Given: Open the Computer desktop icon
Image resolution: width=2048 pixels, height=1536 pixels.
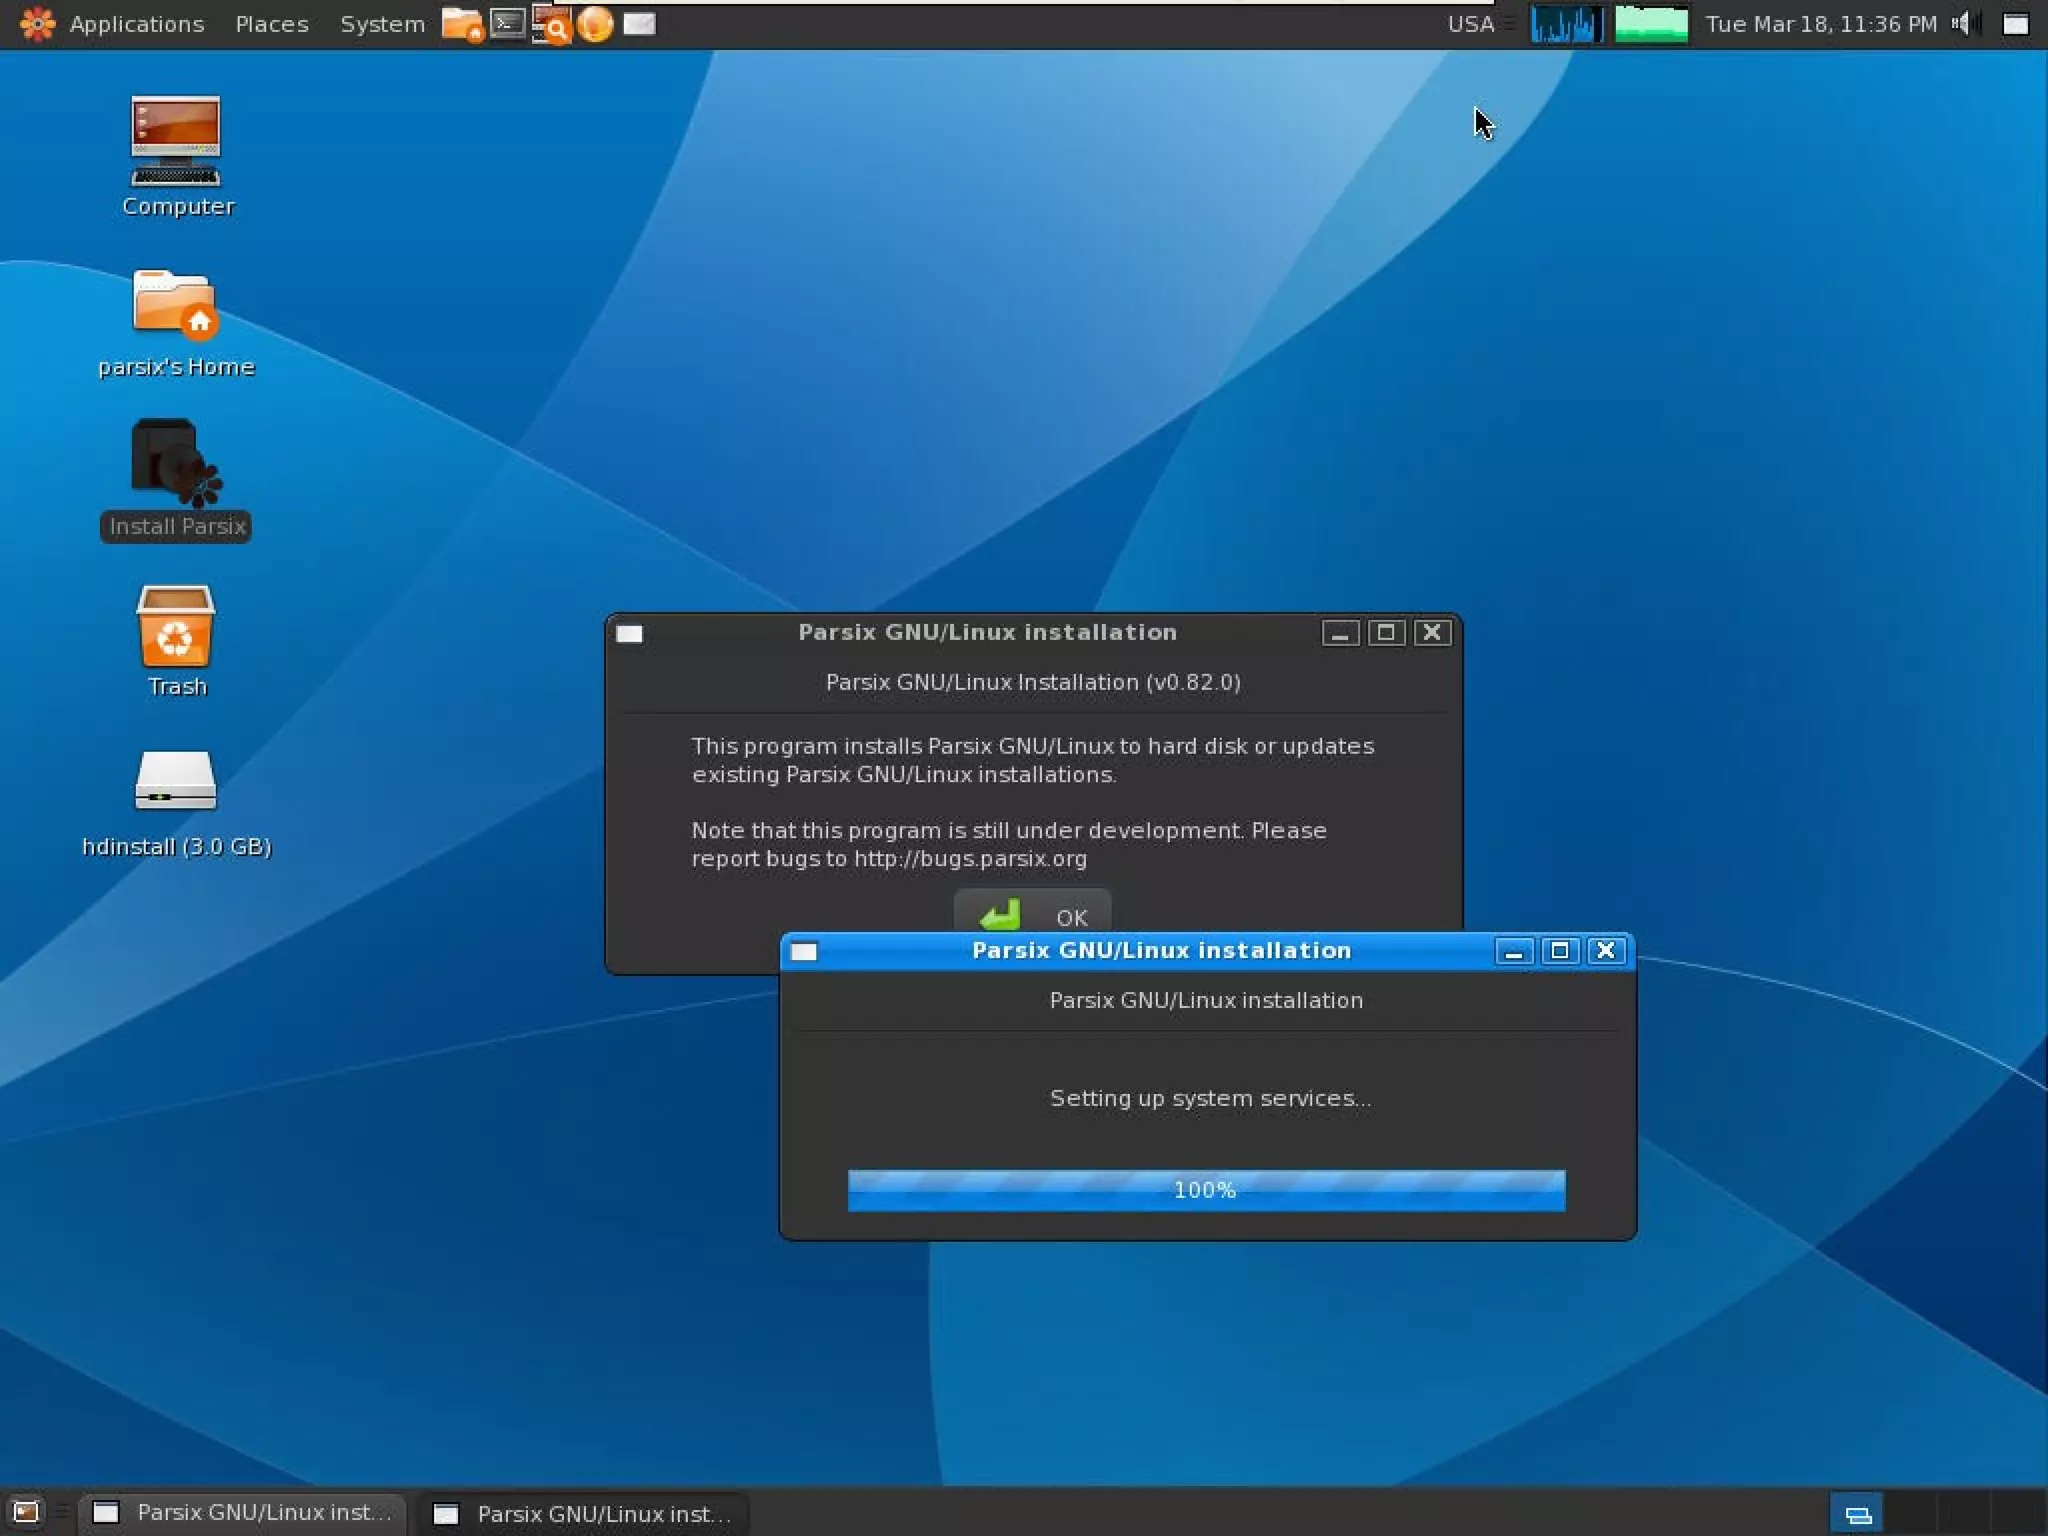Looking at the screenshot, I should tap(176, 142).
